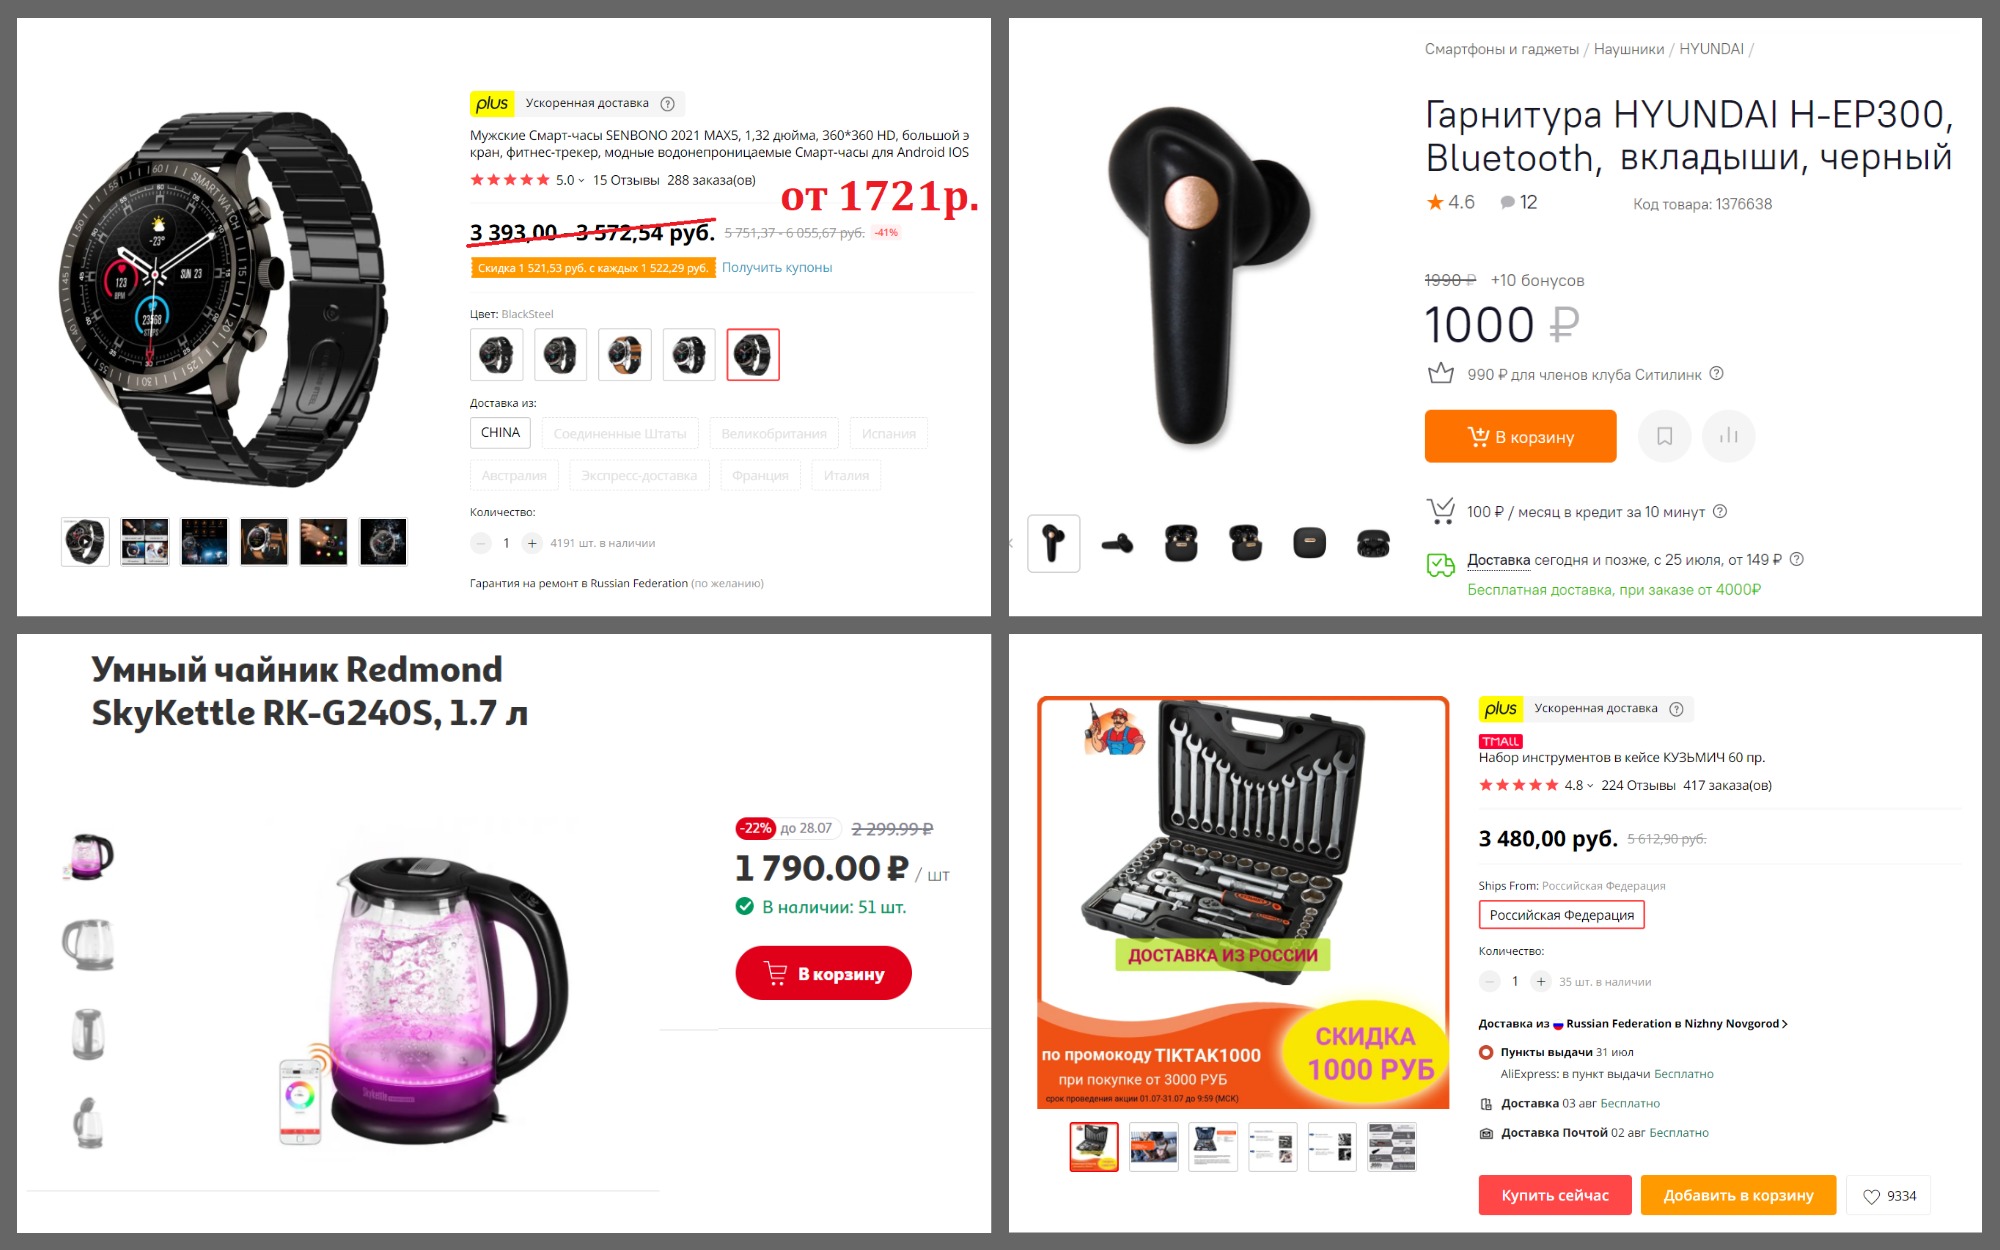Click the question mark on the tool set's Ускоренная доставка badge
2000x1250 pixels.
pyautogui.click(x=1676, y=709)
